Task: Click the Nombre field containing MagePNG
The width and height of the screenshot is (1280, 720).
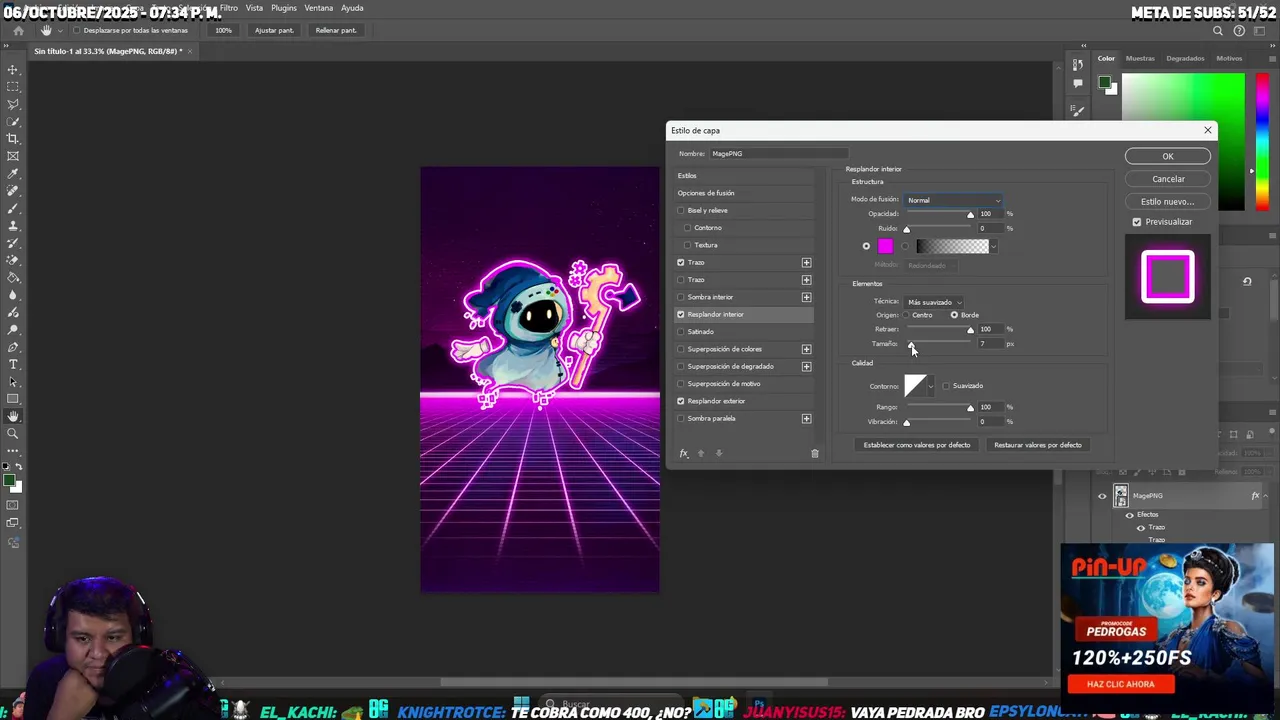Action: [778, 154]
